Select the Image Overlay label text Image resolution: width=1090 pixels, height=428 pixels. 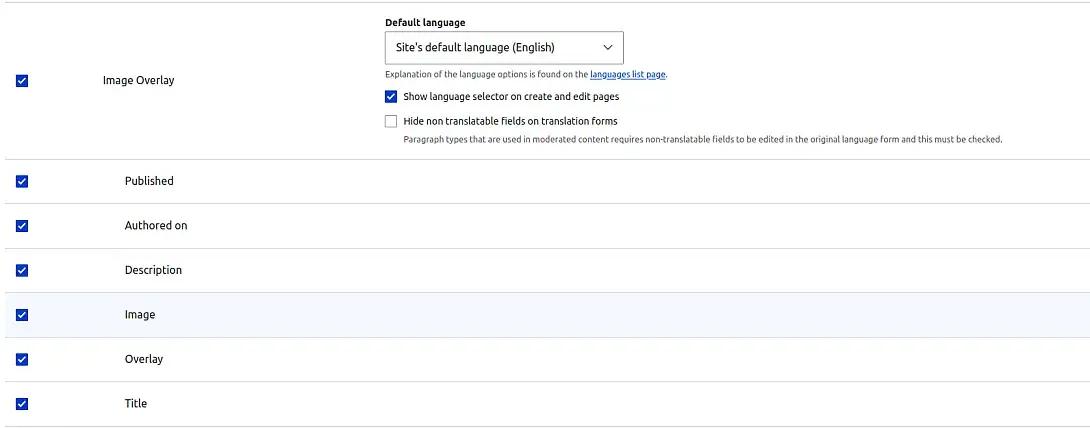point(138,80)
